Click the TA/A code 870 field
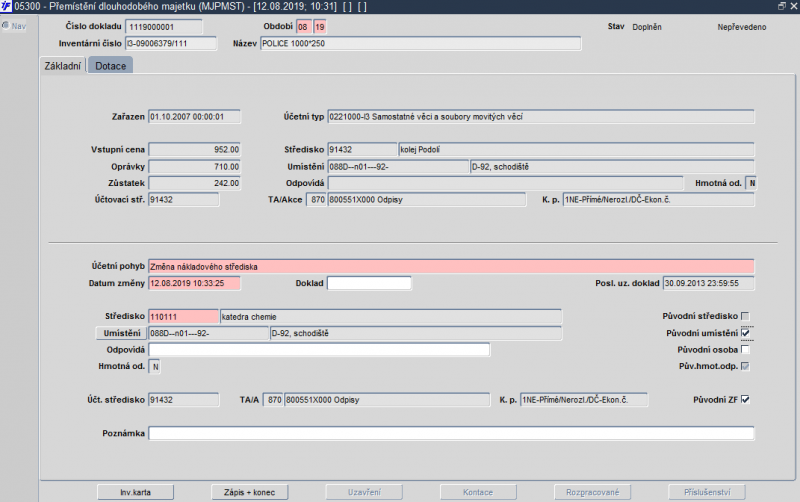This screenshot has width=800, height=502. 273,399
